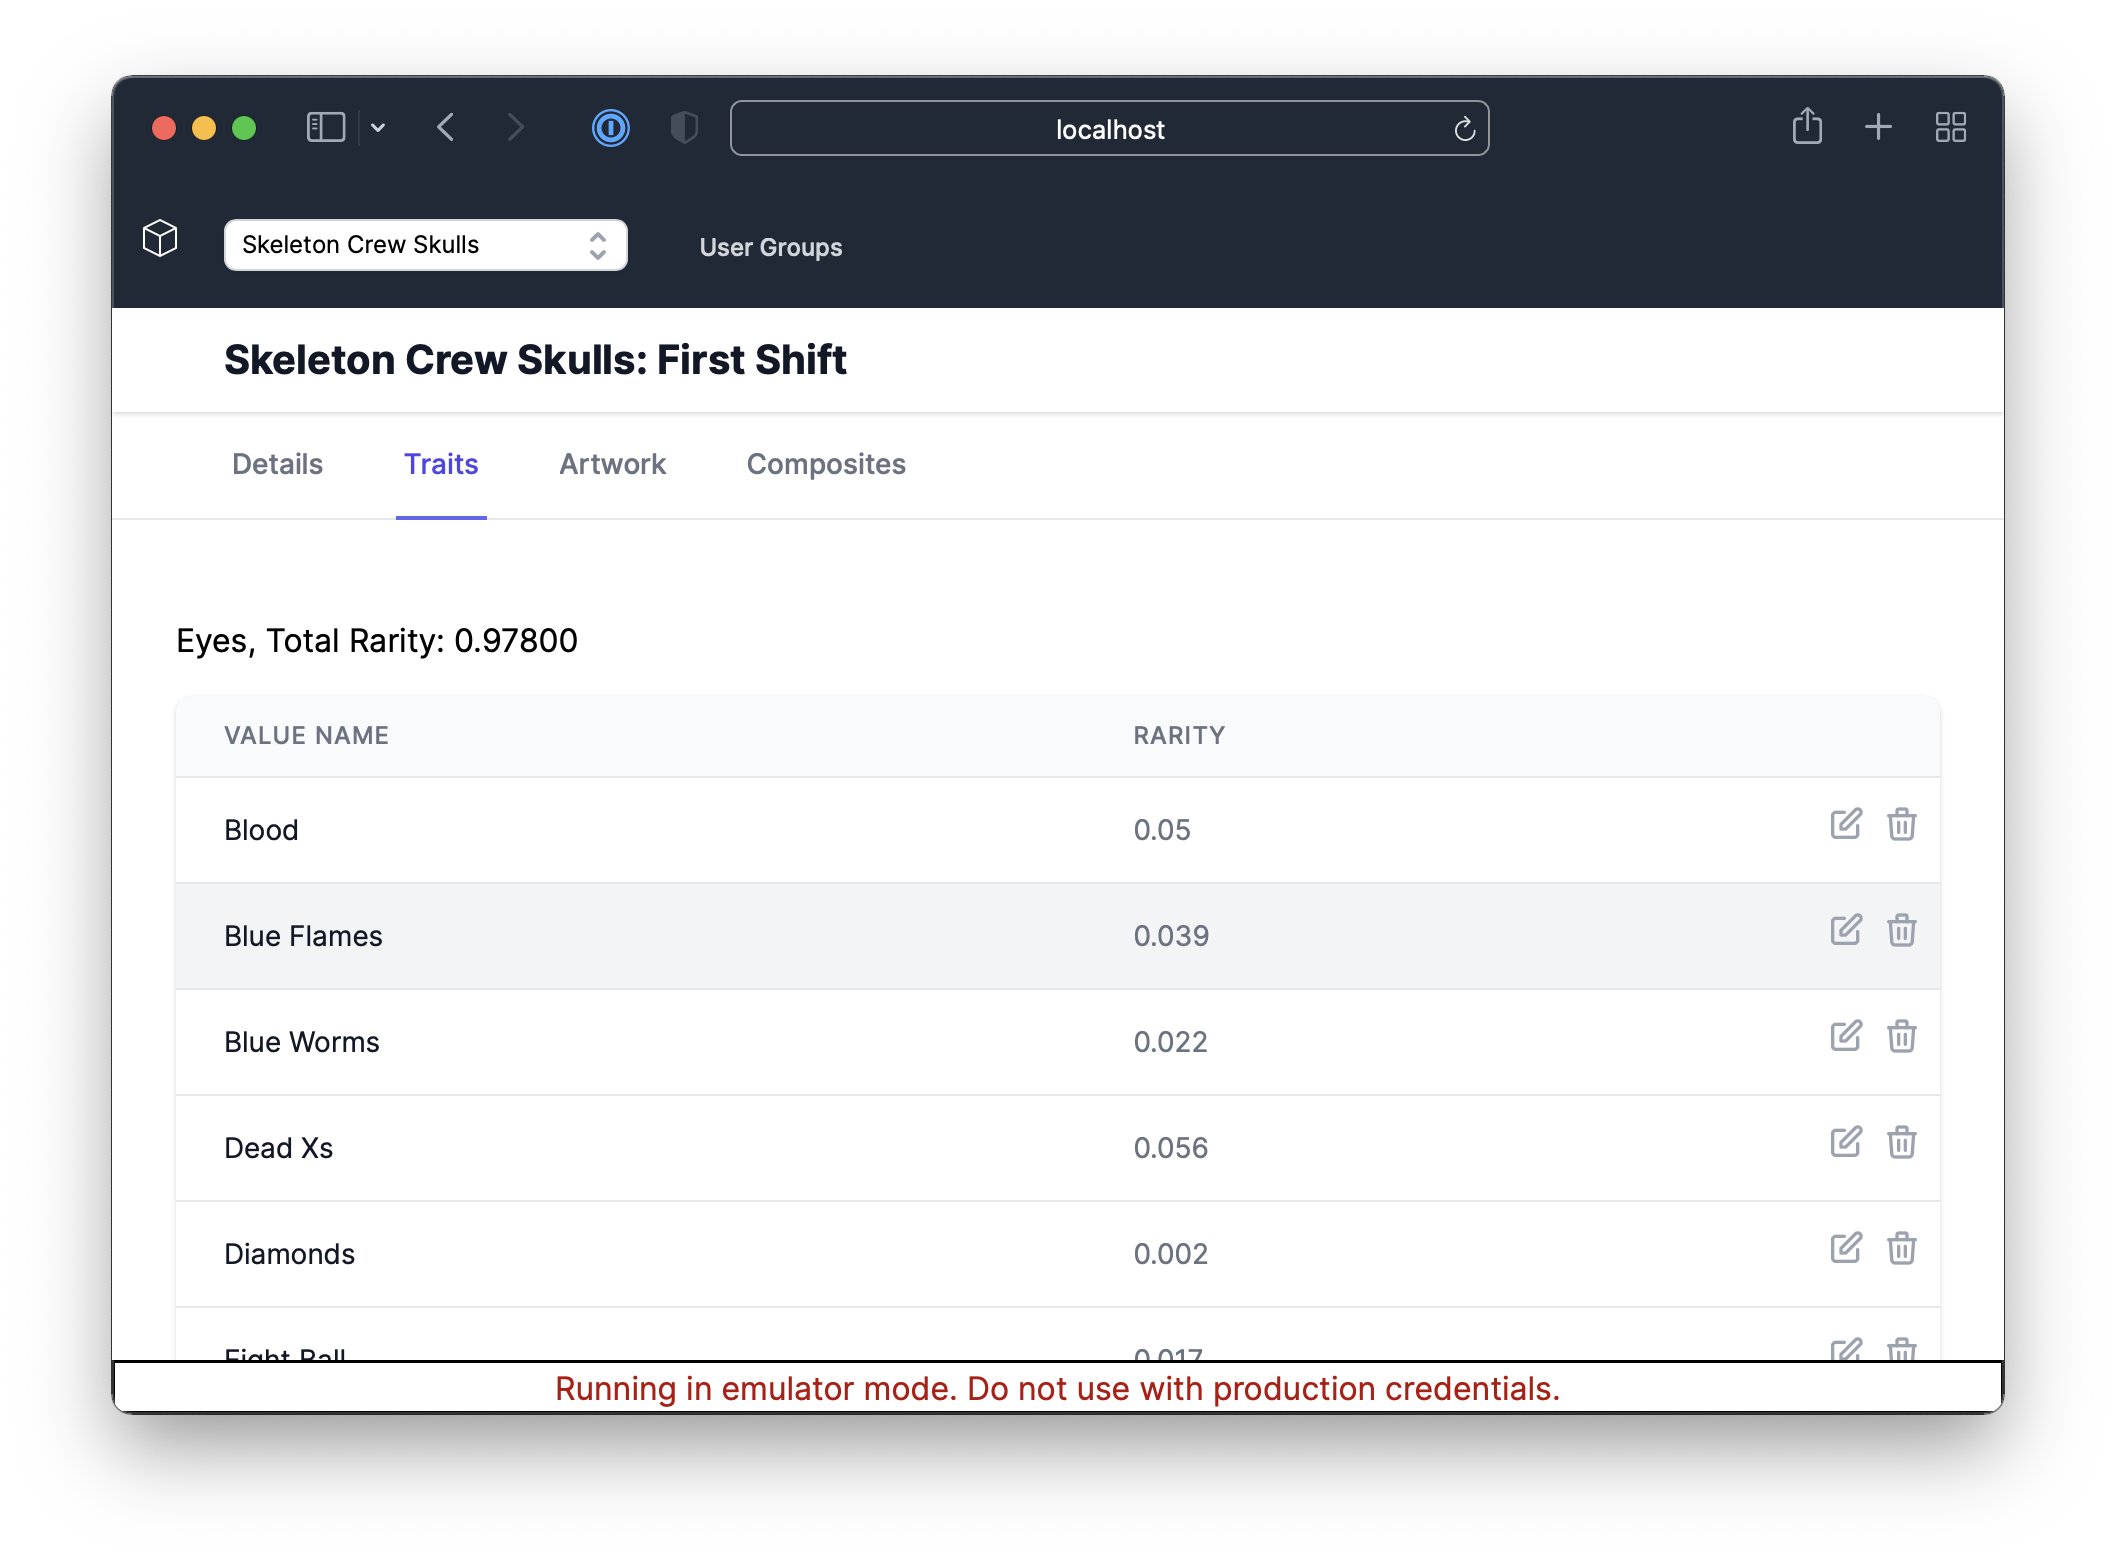Viewport: 2116px width, 1562px height.
Task: Open the Skeleton Crew Skulls project dropdown
Action: (425, 245)
